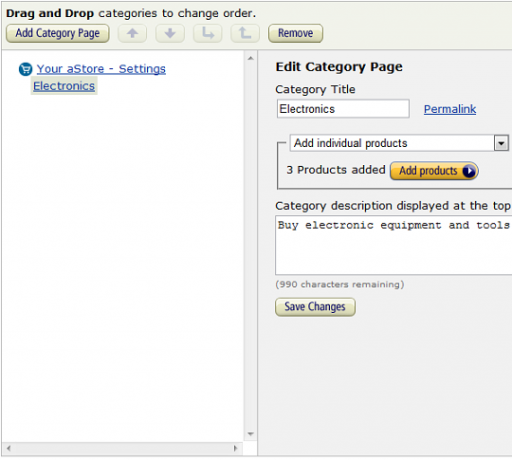Focus the Category Title text field
The width and height of the screenshot is (512, 460).
(x=343, y=109)
